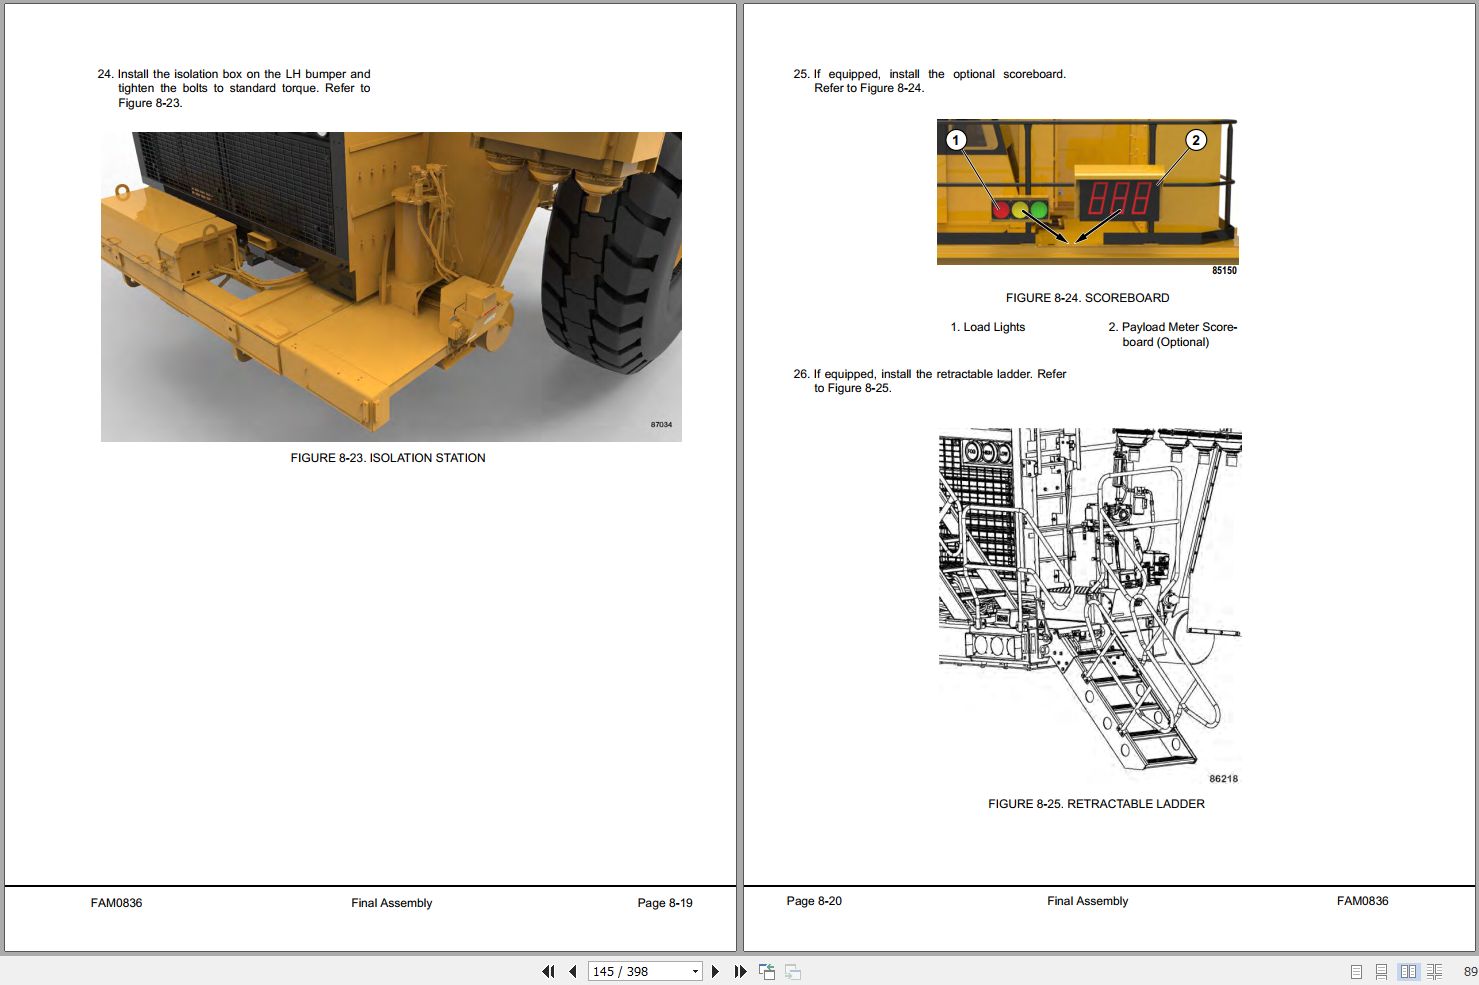
Task: Click the isolation station truck image
Action: tap(391, 286)
